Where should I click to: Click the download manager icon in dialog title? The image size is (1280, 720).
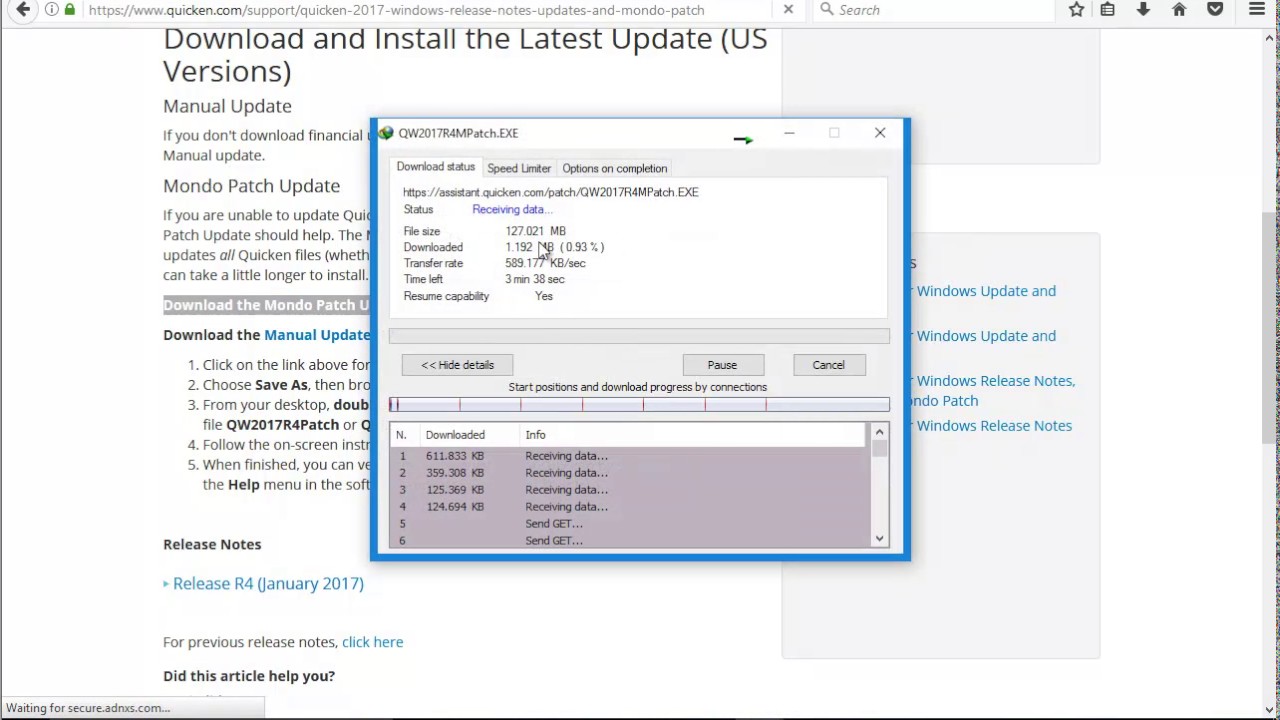click(386, 133)
